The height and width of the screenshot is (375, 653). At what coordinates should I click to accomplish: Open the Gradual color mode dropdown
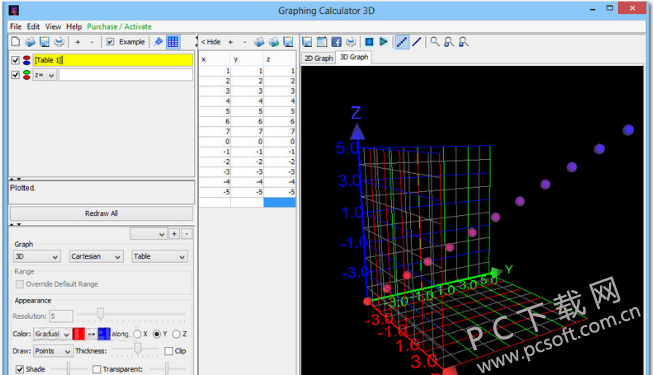(x=52, y=334)
